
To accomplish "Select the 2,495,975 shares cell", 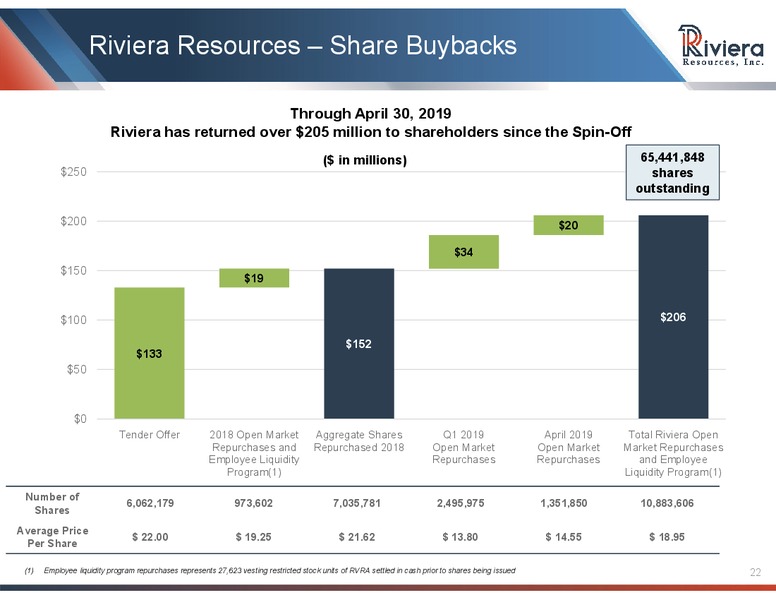I will [460, 503].
